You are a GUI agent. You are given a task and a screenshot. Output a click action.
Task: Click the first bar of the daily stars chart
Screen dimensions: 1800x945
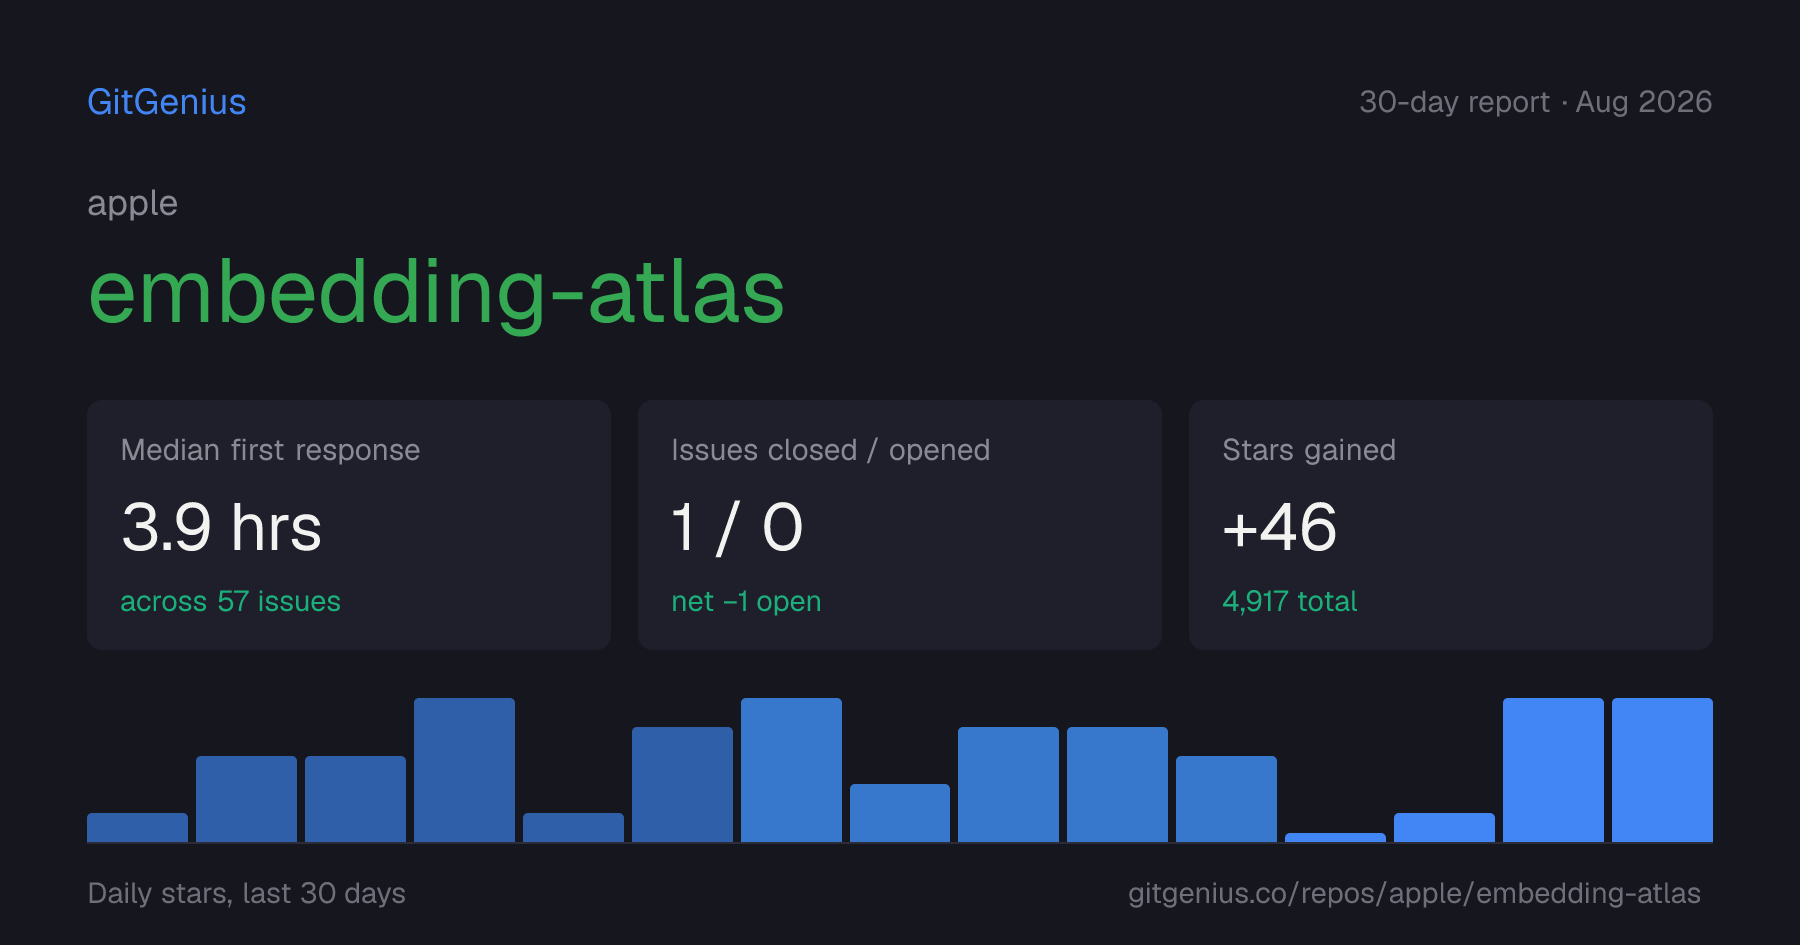point(137,827)
